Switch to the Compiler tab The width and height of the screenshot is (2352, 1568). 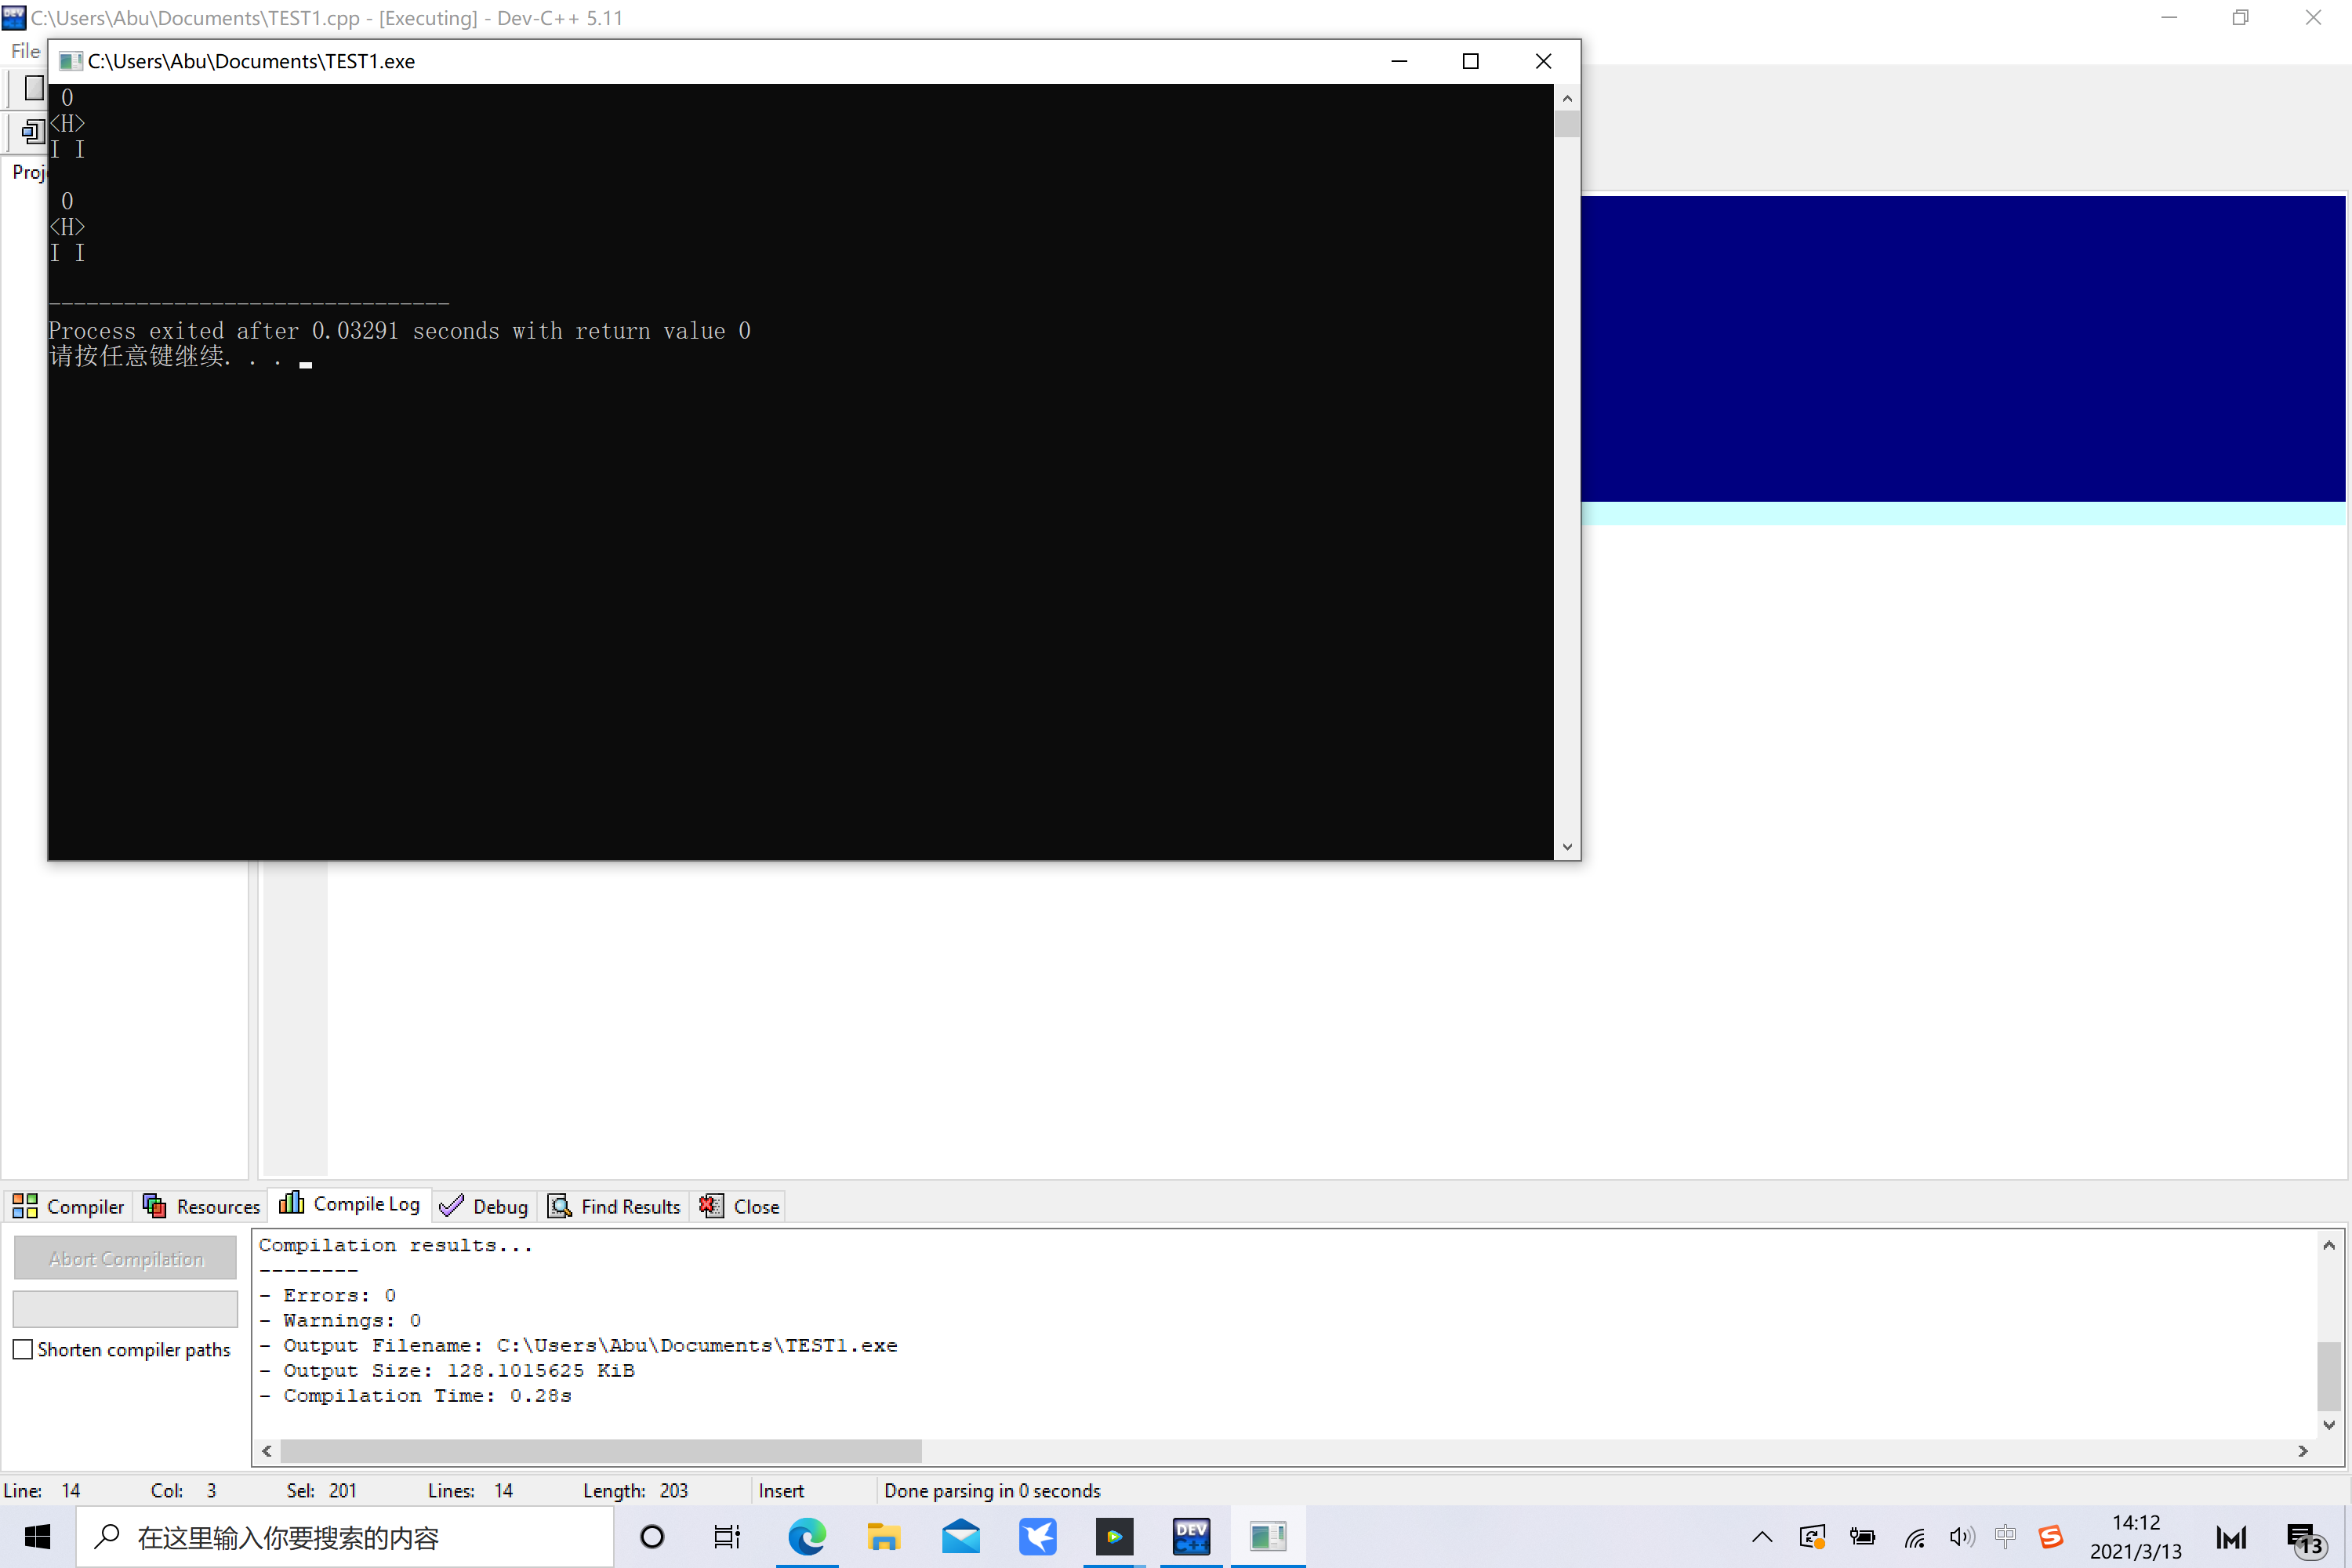click(69, 1206)
